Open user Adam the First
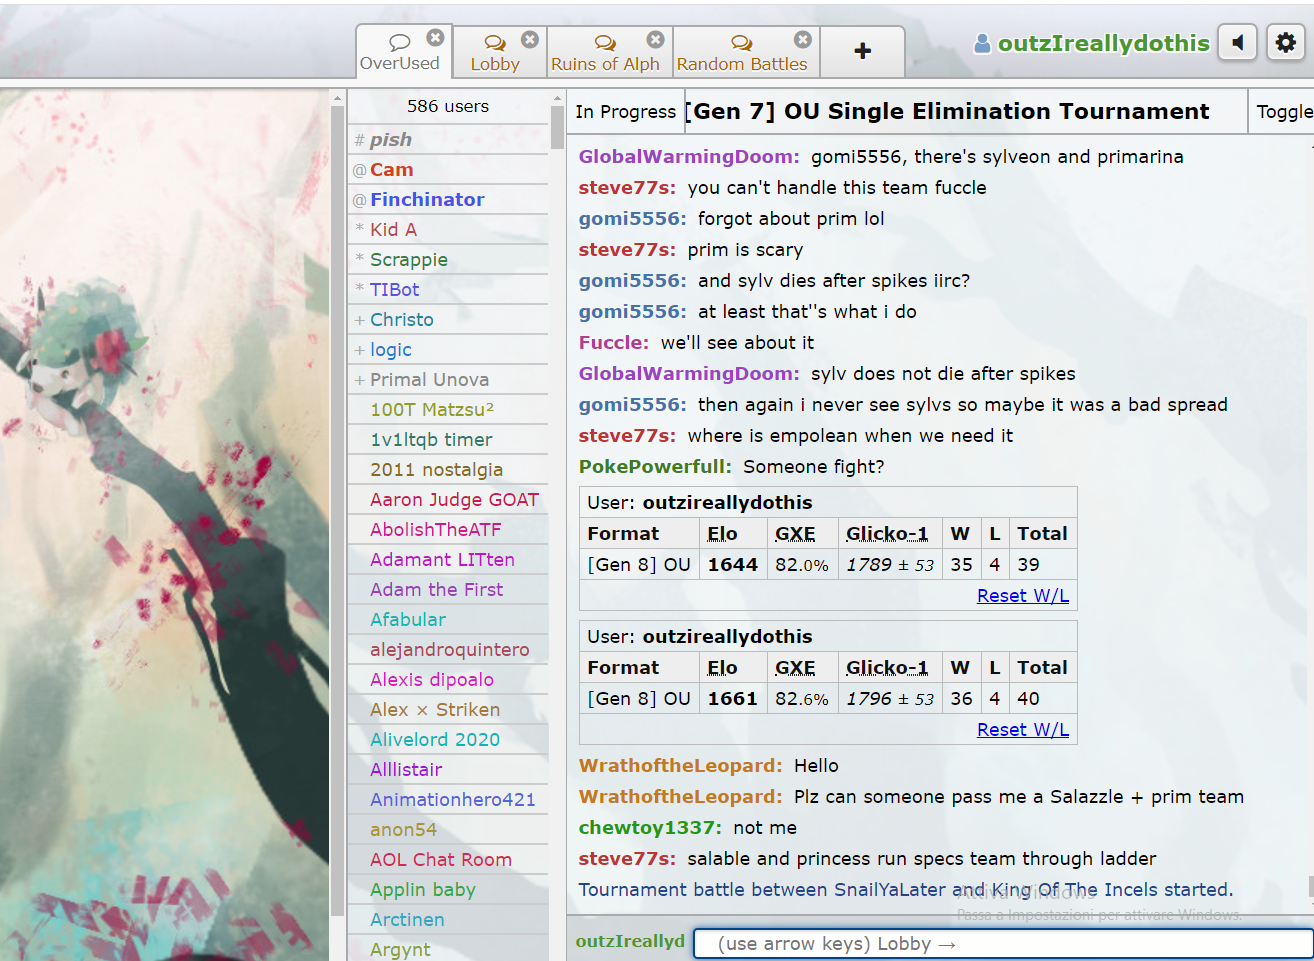 tap(448, 589)
